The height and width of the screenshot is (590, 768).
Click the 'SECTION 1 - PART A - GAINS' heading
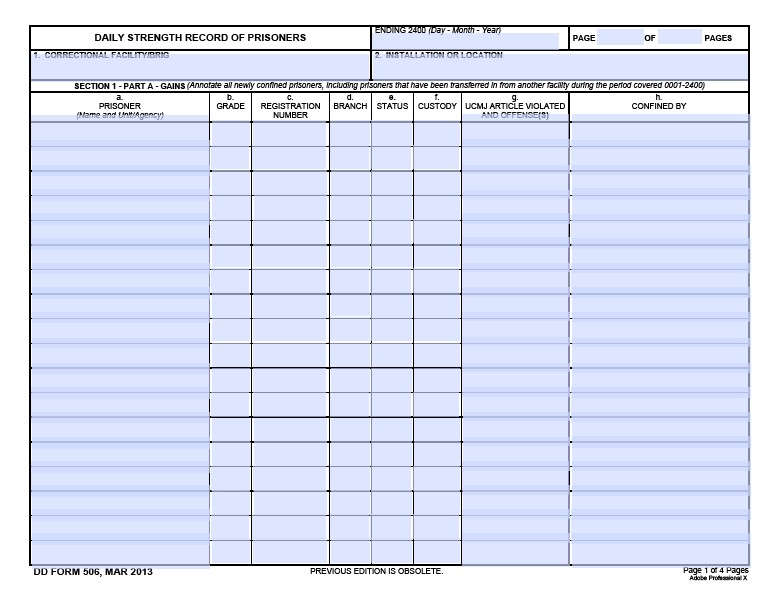(129, 86)
